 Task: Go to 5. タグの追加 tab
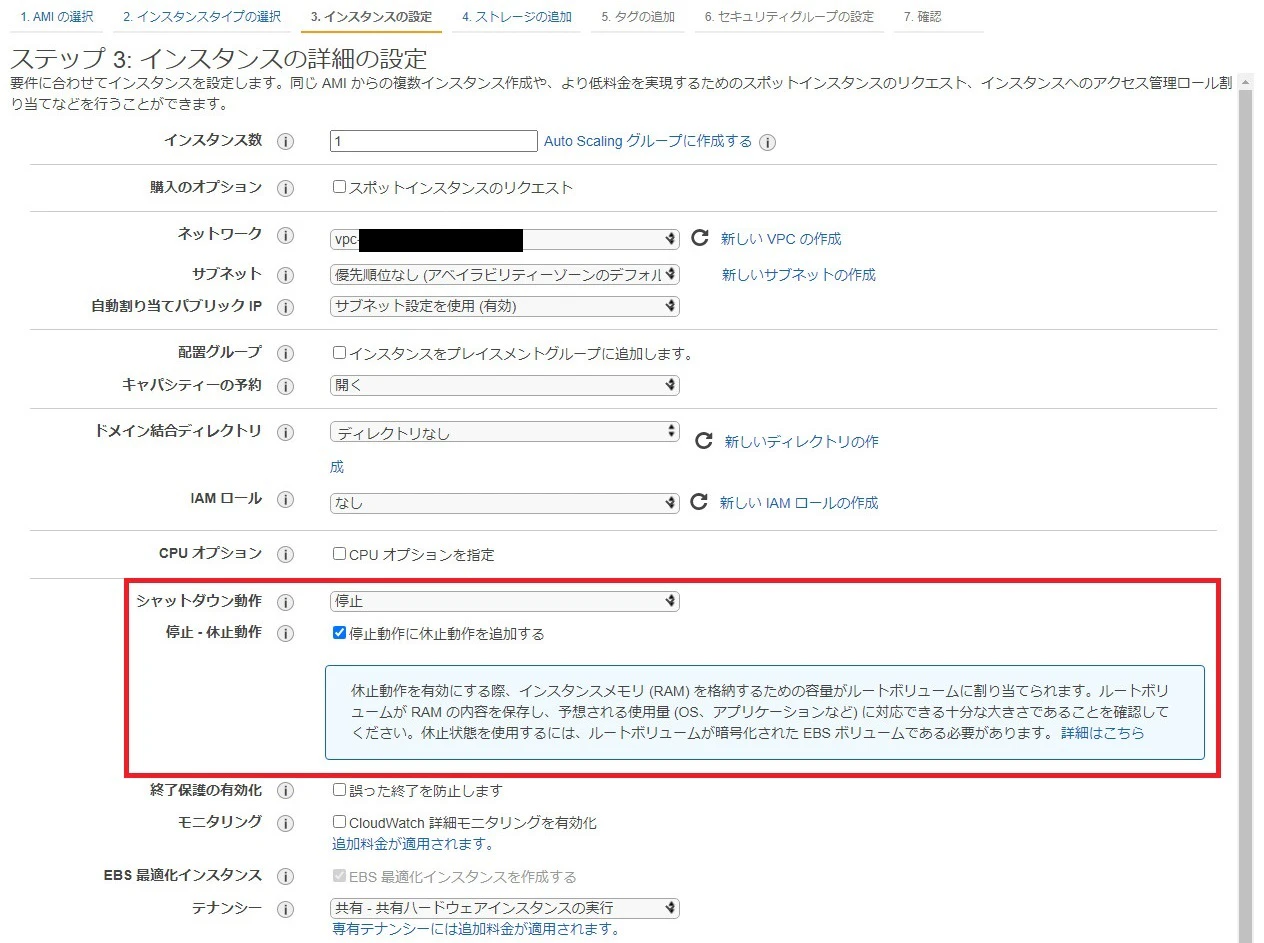pyautogui.click(x=638, y=17)
